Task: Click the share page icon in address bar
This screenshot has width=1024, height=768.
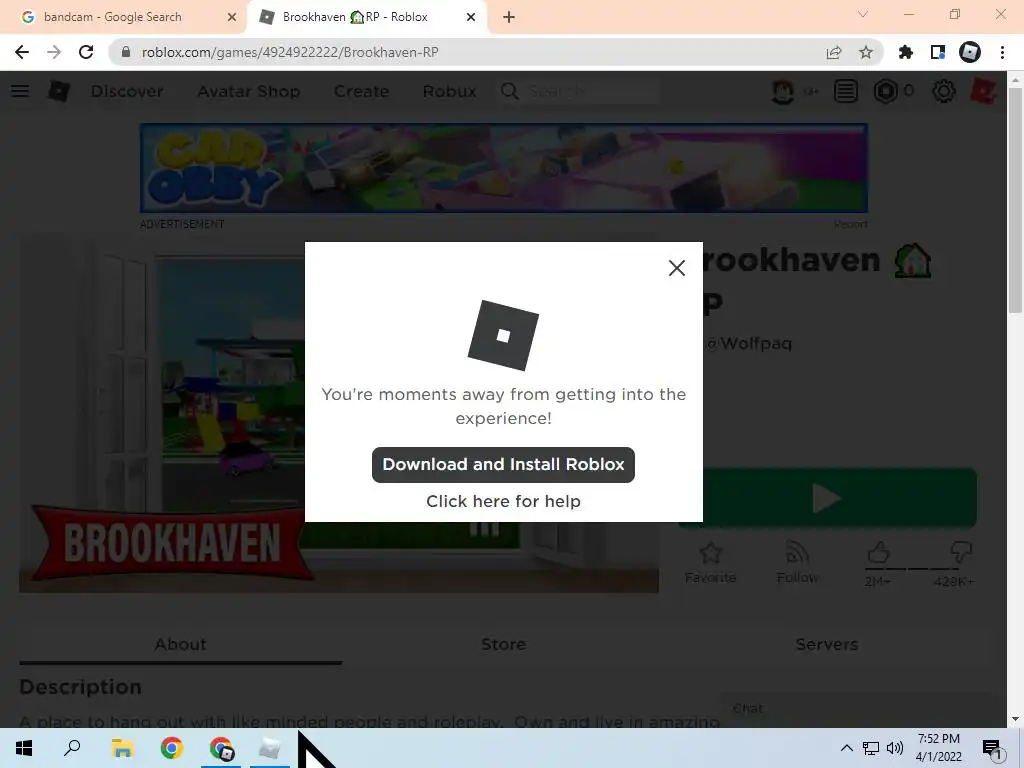Action: pos(834,52)
